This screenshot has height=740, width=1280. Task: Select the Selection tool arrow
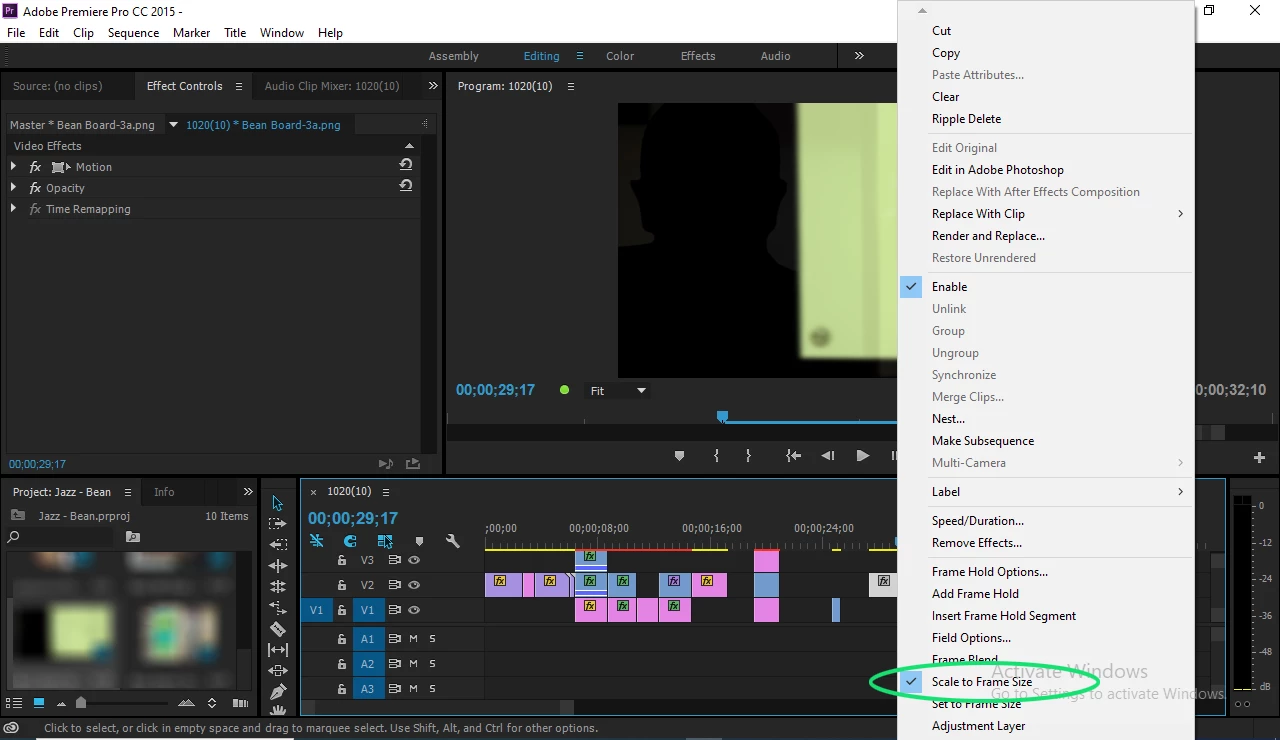pyautogui.click(x=278, y=503)
